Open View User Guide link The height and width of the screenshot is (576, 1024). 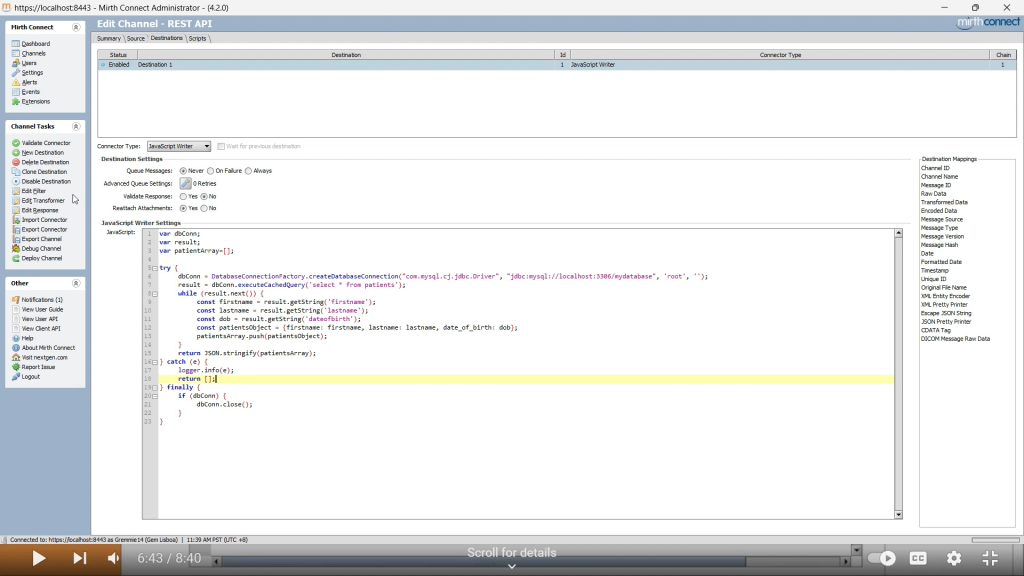[42, 310]
